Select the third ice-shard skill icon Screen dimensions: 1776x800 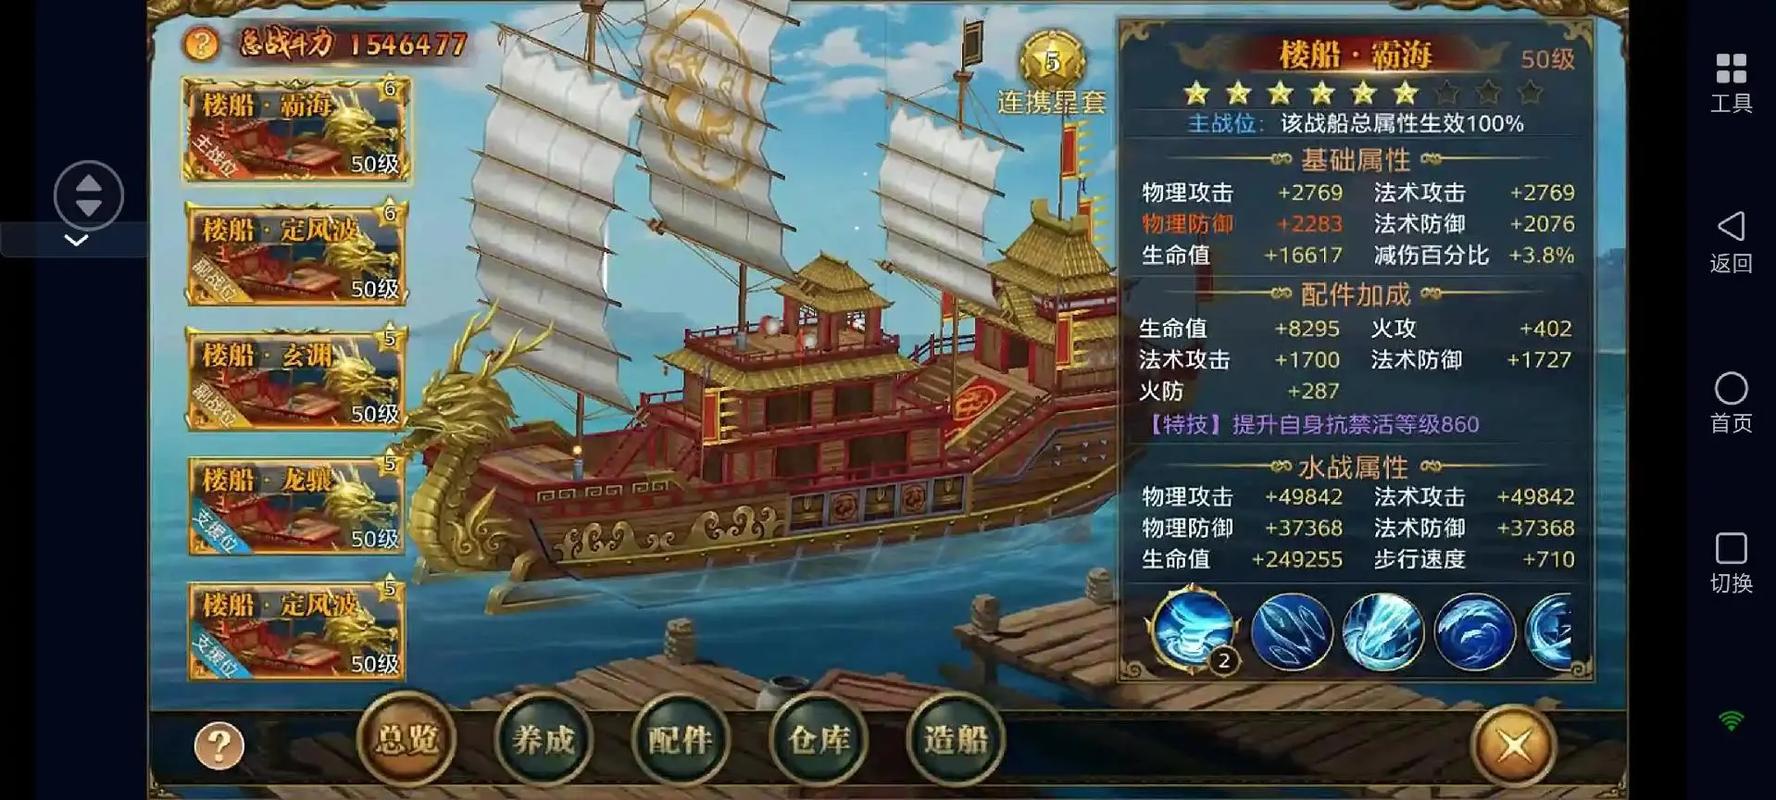[x=1382, y=631]
